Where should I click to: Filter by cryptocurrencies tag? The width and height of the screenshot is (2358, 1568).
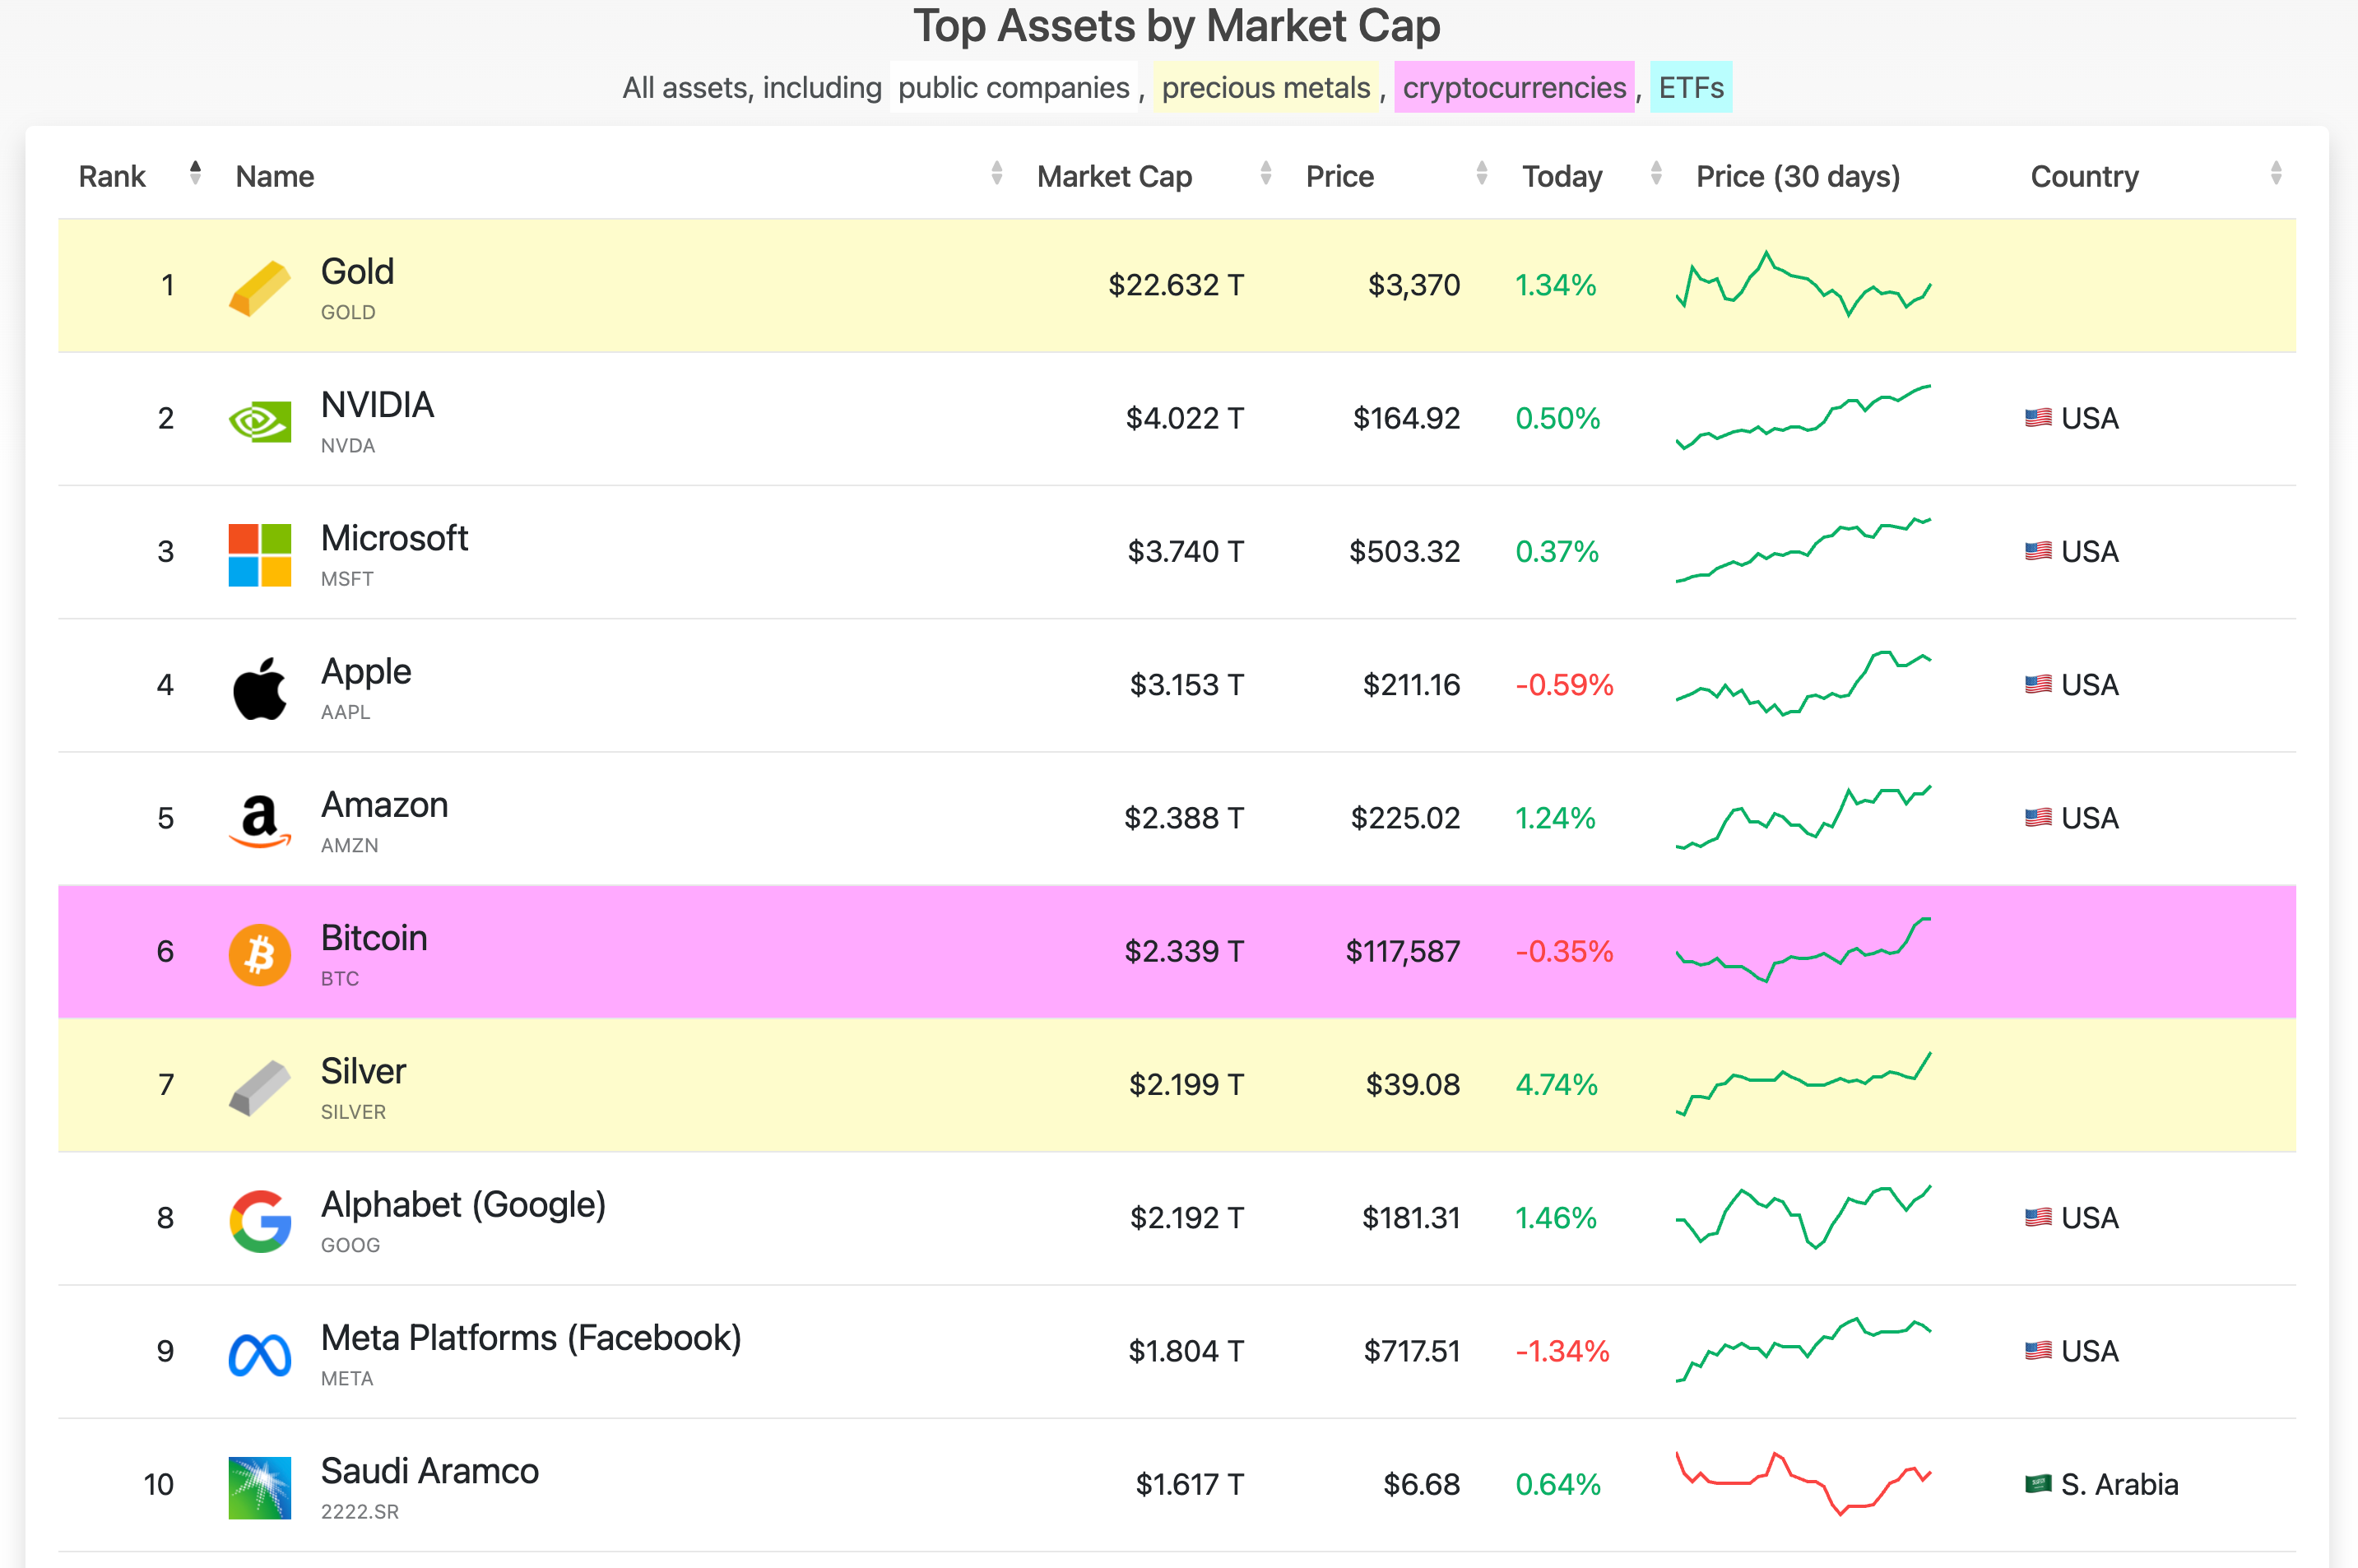point(1513,87)
